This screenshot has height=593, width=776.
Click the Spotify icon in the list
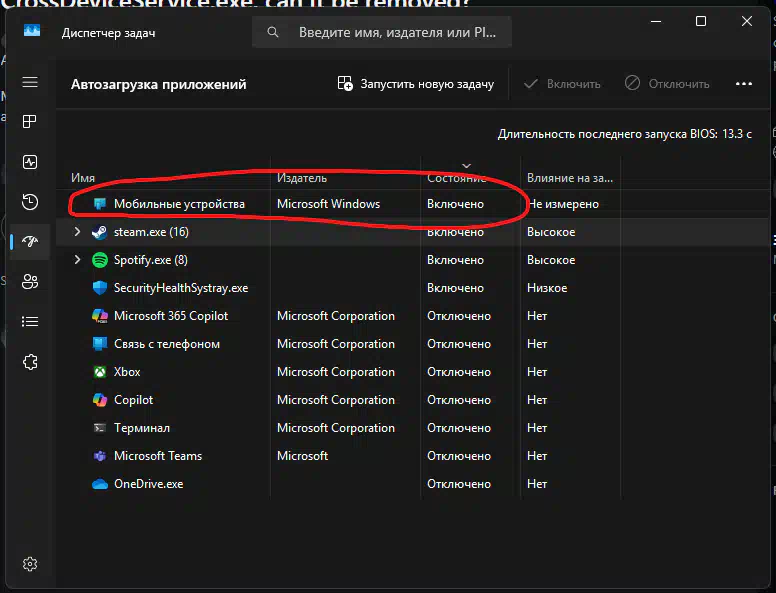click(x=100, y=260)
